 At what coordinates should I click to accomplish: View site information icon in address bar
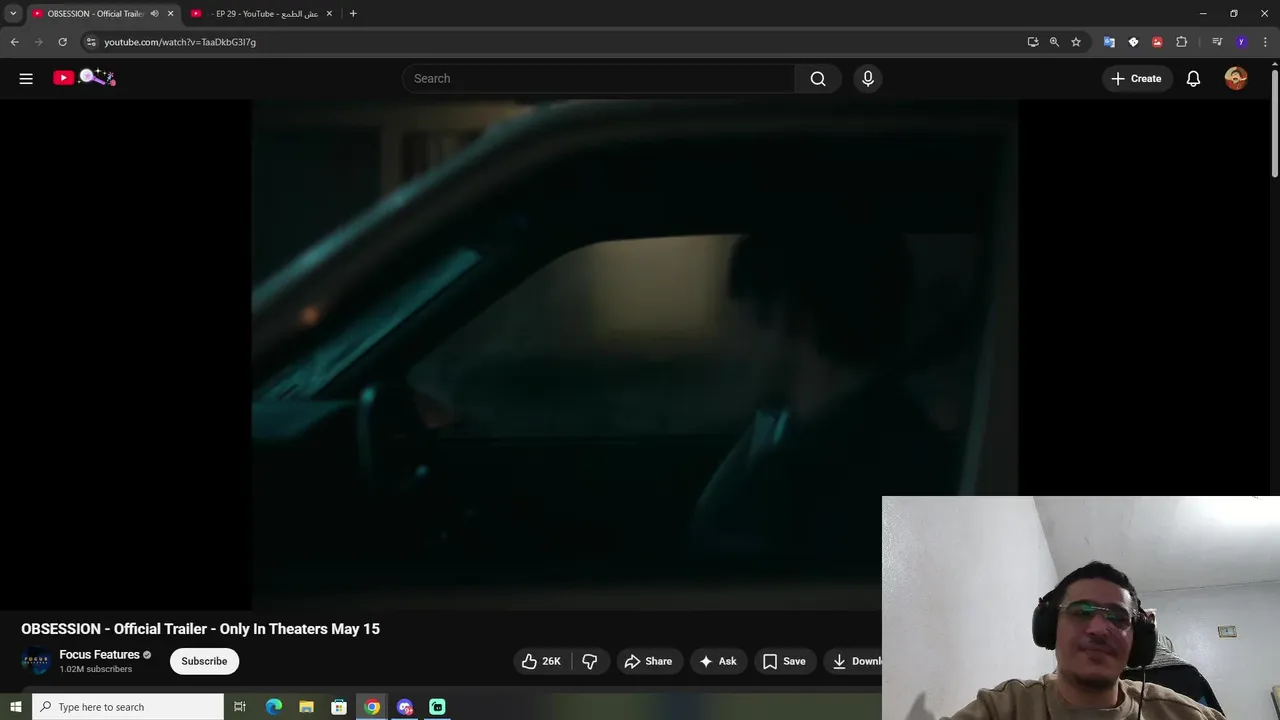click(x=91, y=42)
